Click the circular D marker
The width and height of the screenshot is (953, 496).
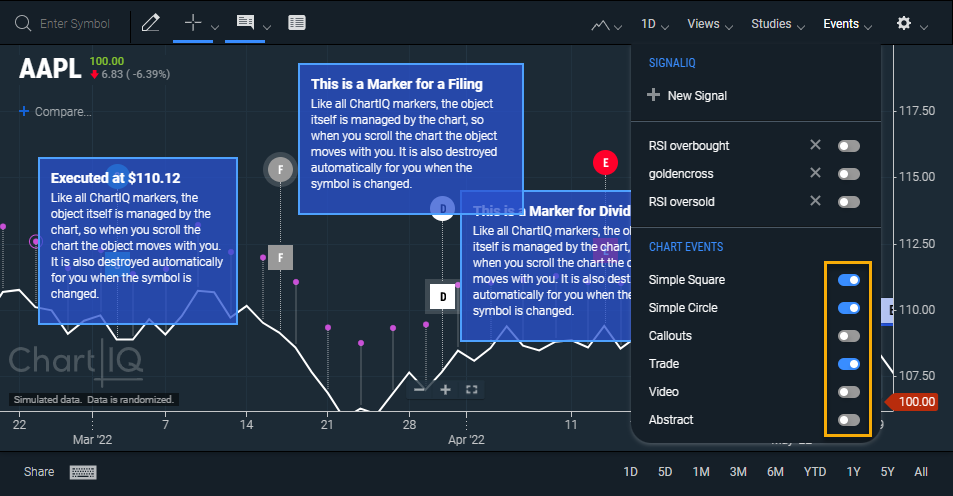(442, 208)
